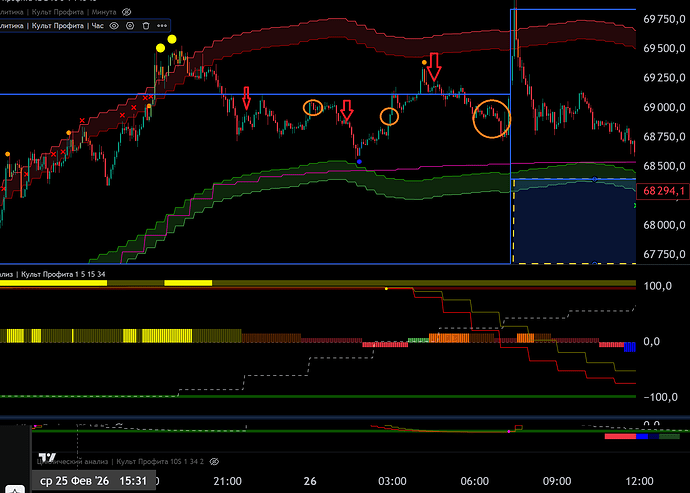Viewport: 690px width, 493px height.
Task: Click the topmost yellow dot marker
Action: click(172, 39)
